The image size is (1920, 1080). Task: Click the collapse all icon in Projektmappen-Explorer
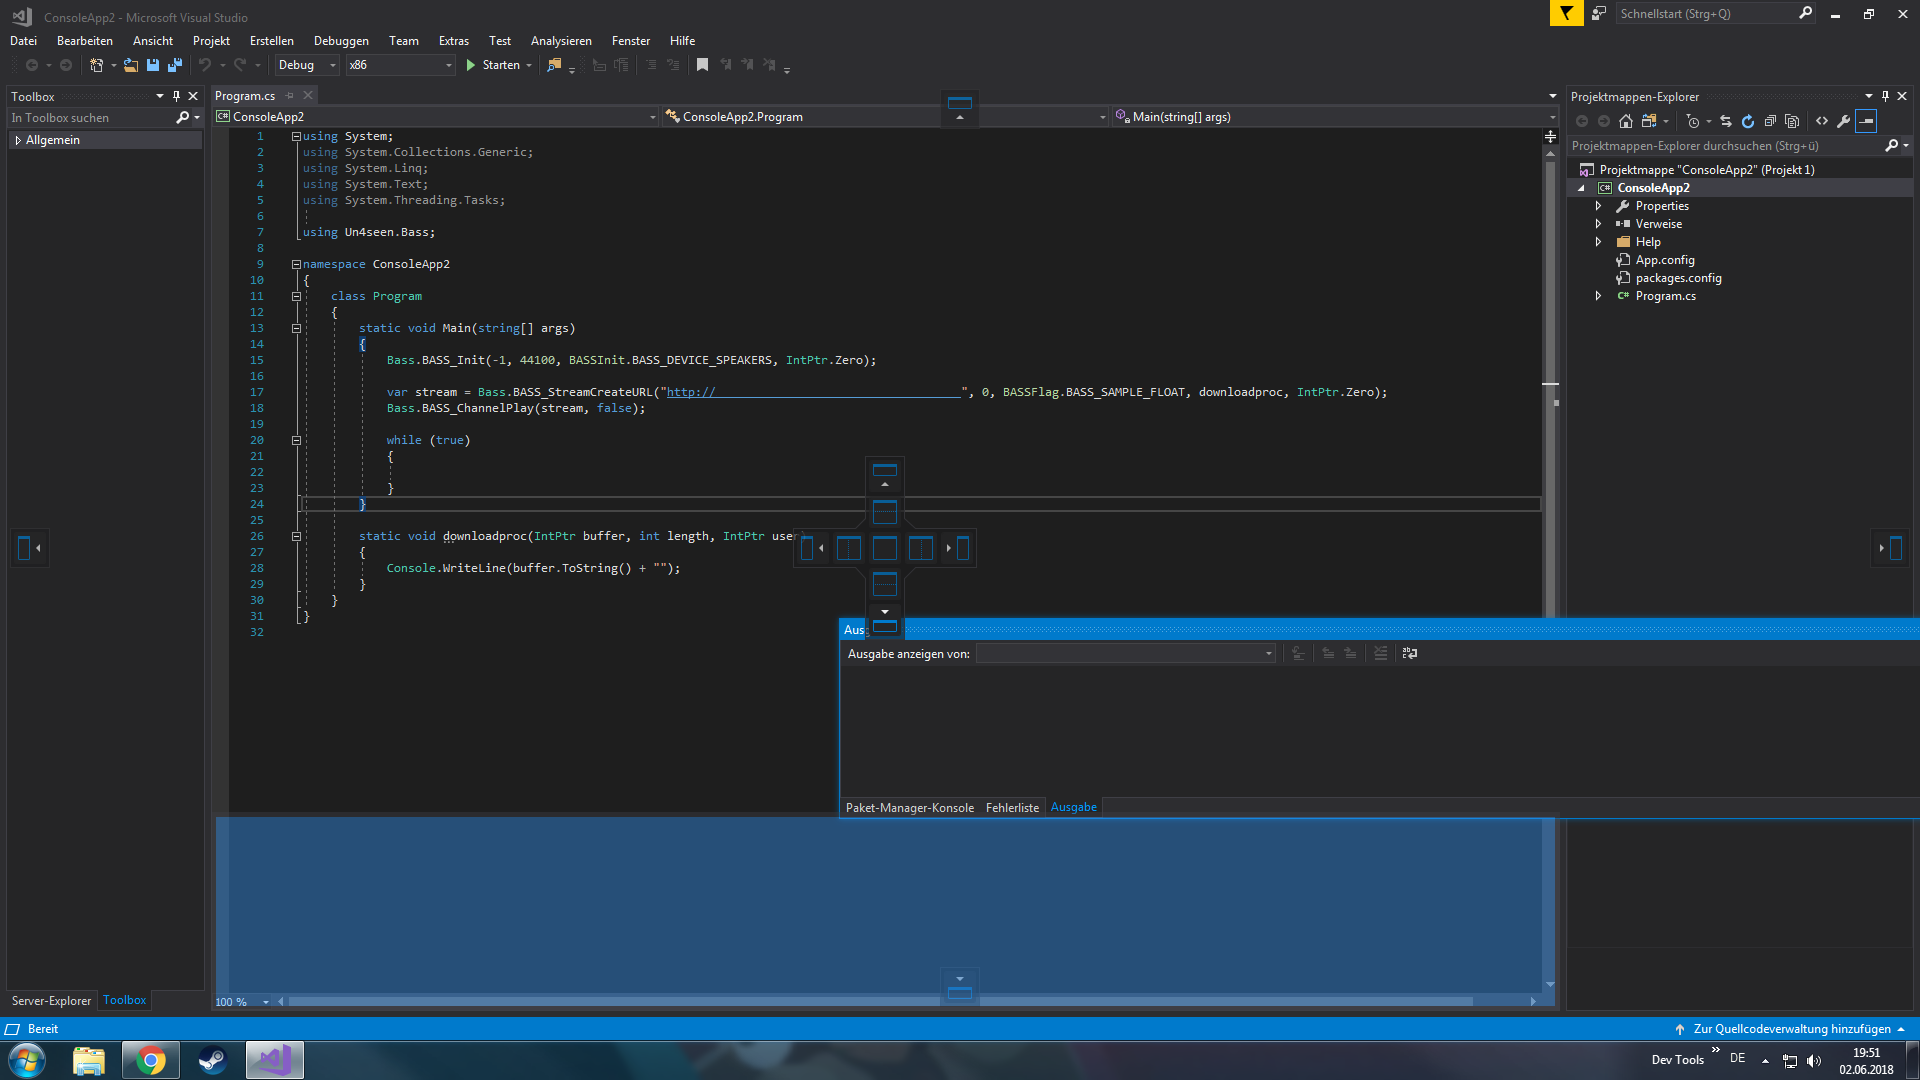pos(1770,121)
